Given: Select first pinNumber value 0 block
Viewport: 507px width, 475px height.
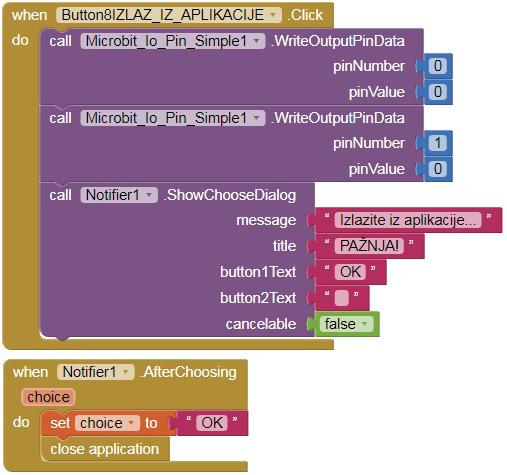Looking at the screenshot, I should [438, 66].
